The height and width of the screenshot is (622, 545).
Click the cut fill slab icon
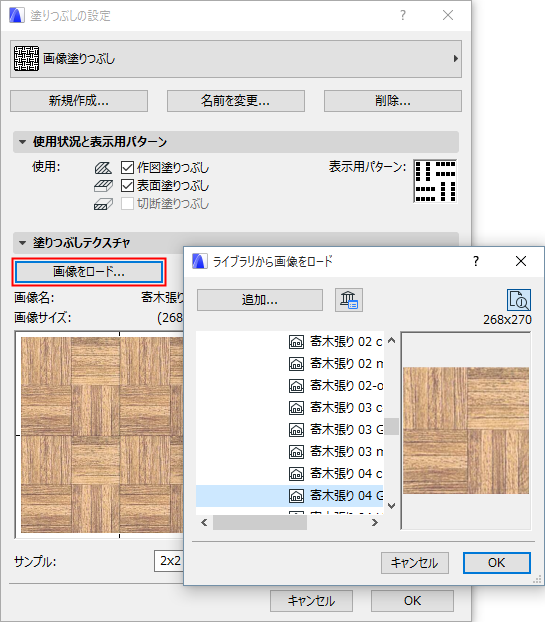(x=103, y=204)
